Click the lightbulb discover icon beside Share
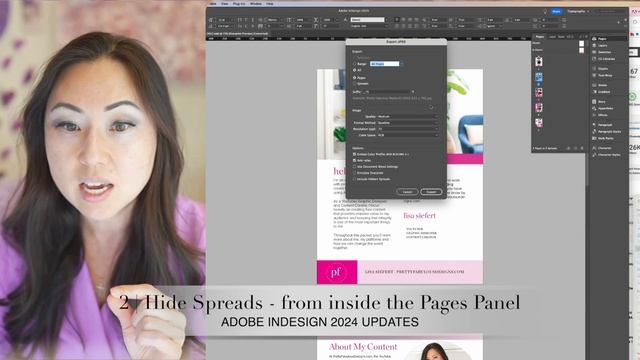 [545, 12]
